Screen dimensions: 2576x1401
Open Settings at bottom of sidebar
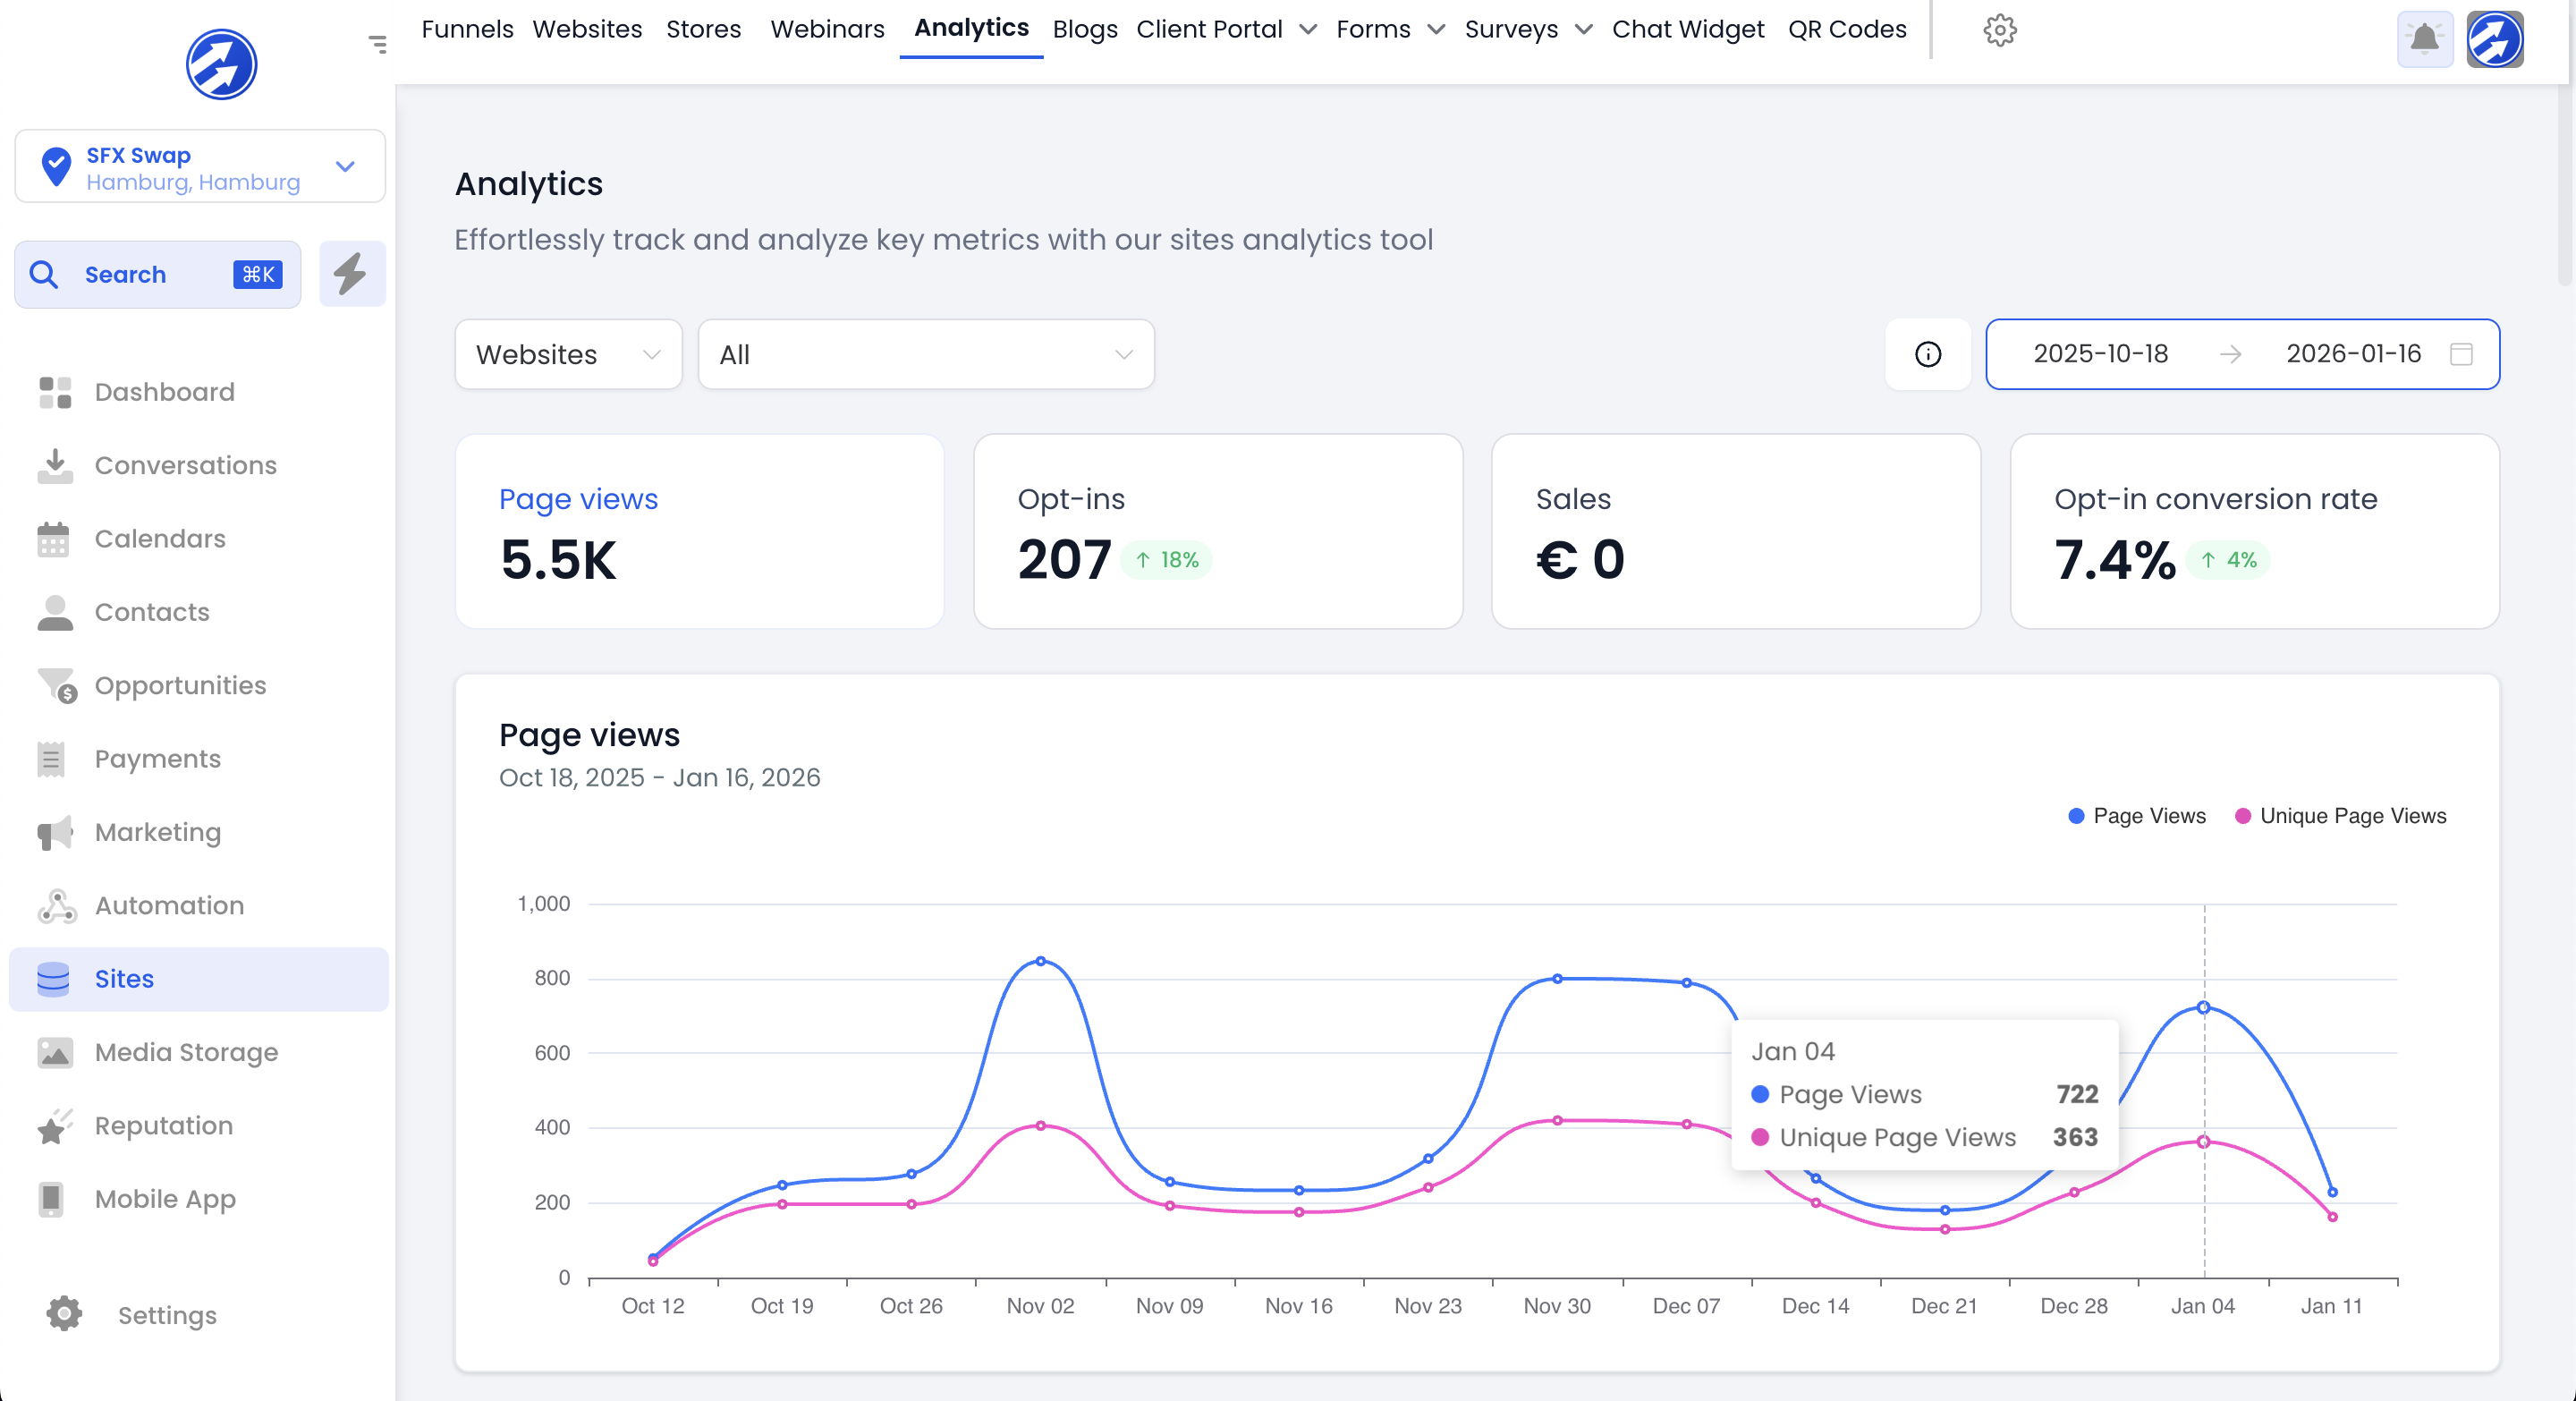coord(166,1314)
